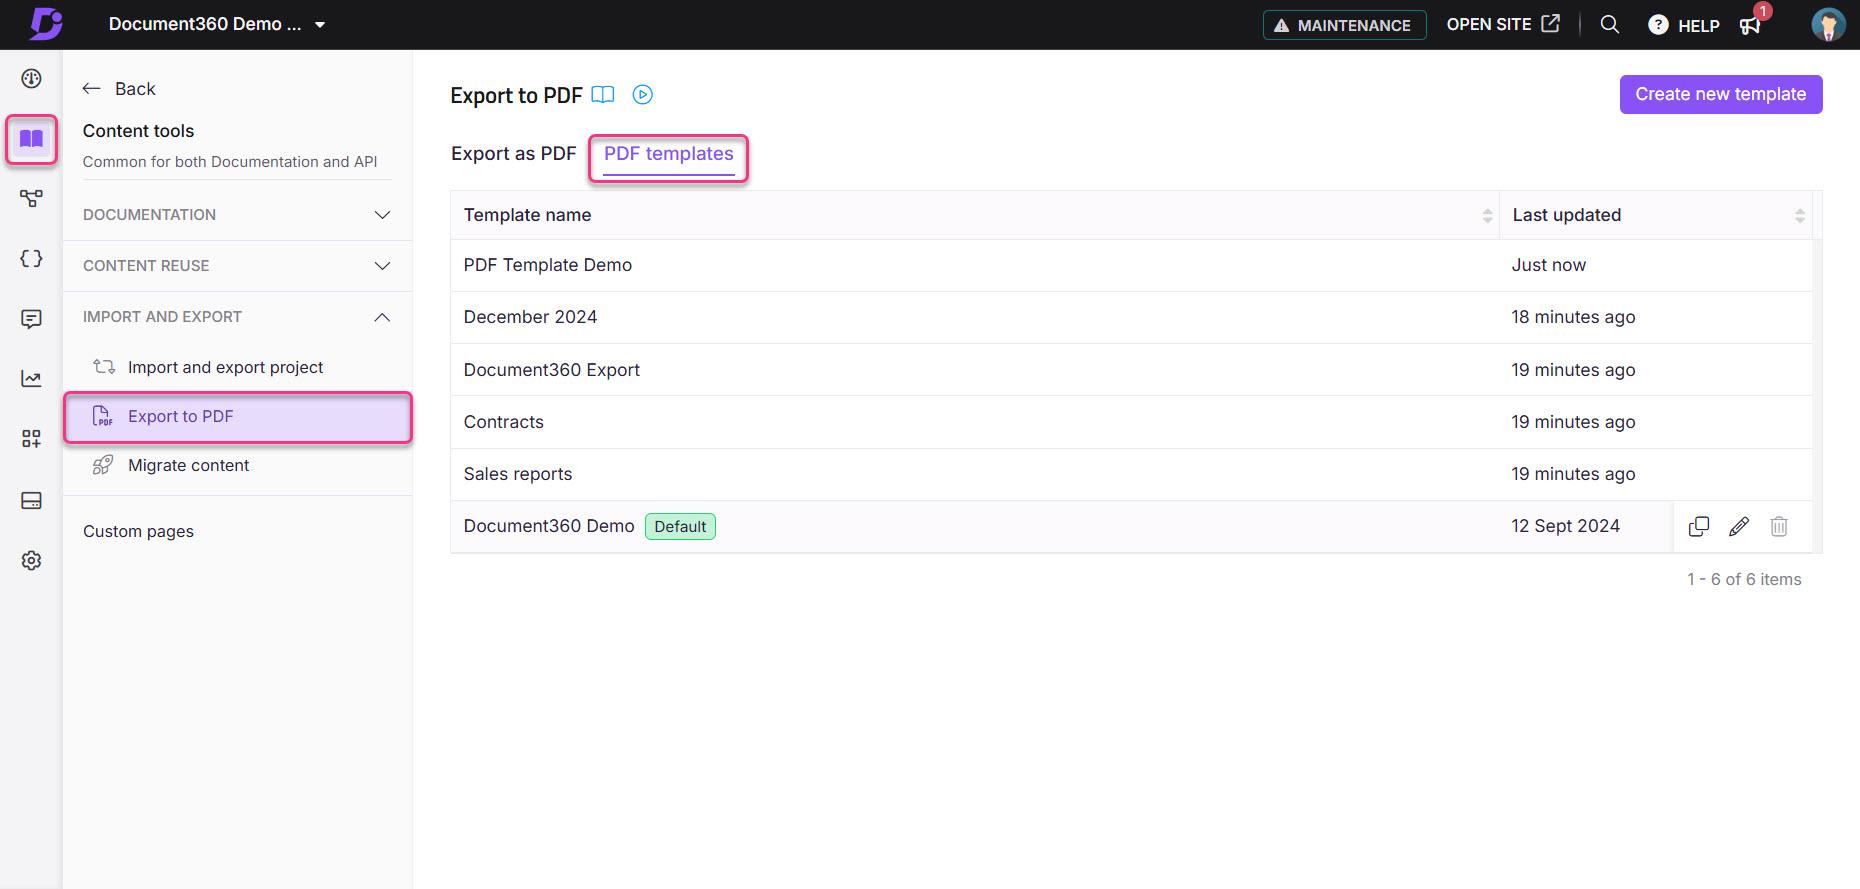Open Custom pages
Screen dimensions: 1860x889
point(138,532)
